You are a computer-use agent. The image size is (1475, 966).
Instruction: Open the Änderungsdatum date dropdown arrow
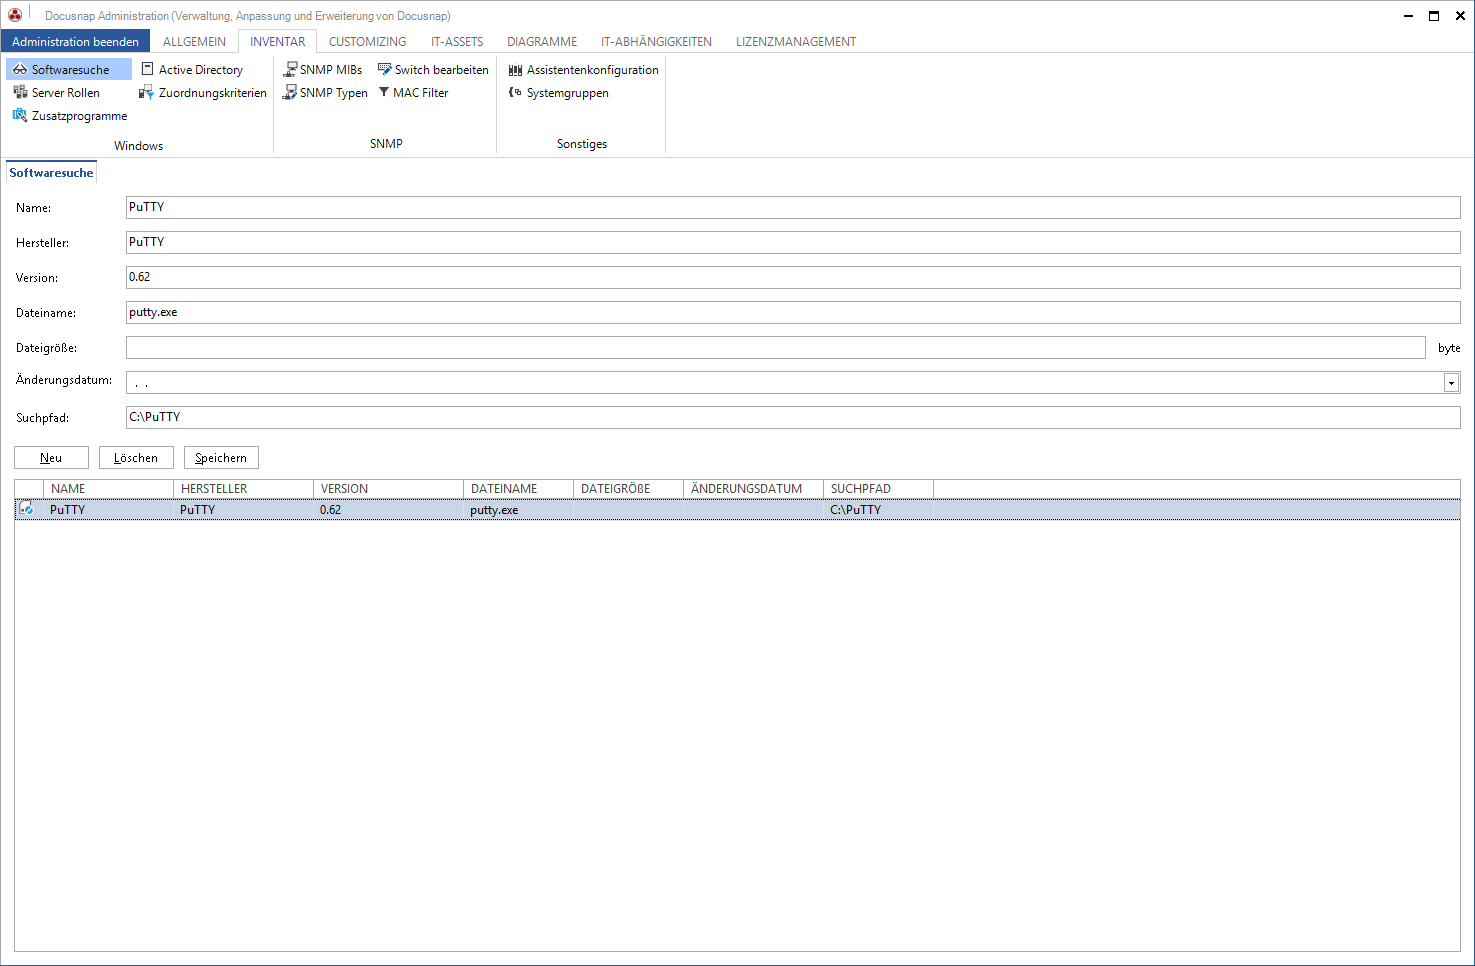pos(1451,383)
